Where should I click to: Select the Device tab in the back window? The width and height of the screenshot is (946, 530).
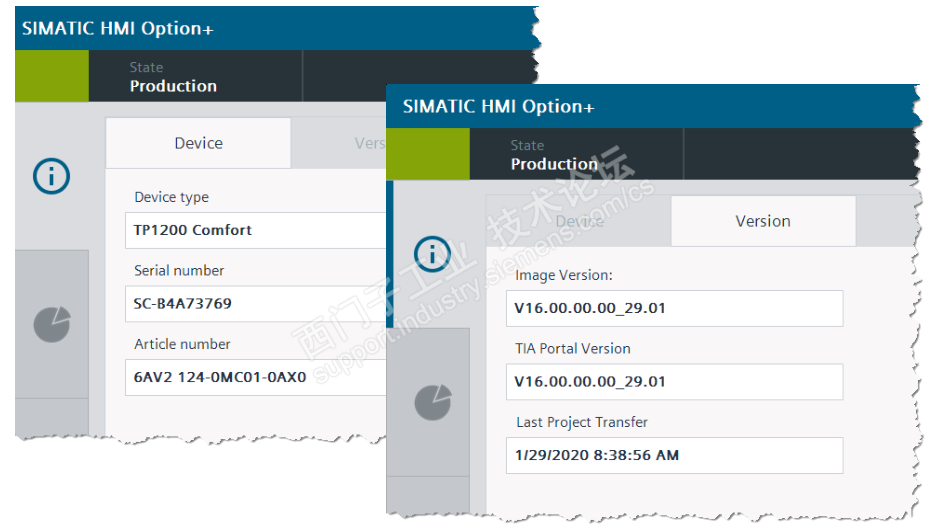pyautogui.click(x=198, y=143)
